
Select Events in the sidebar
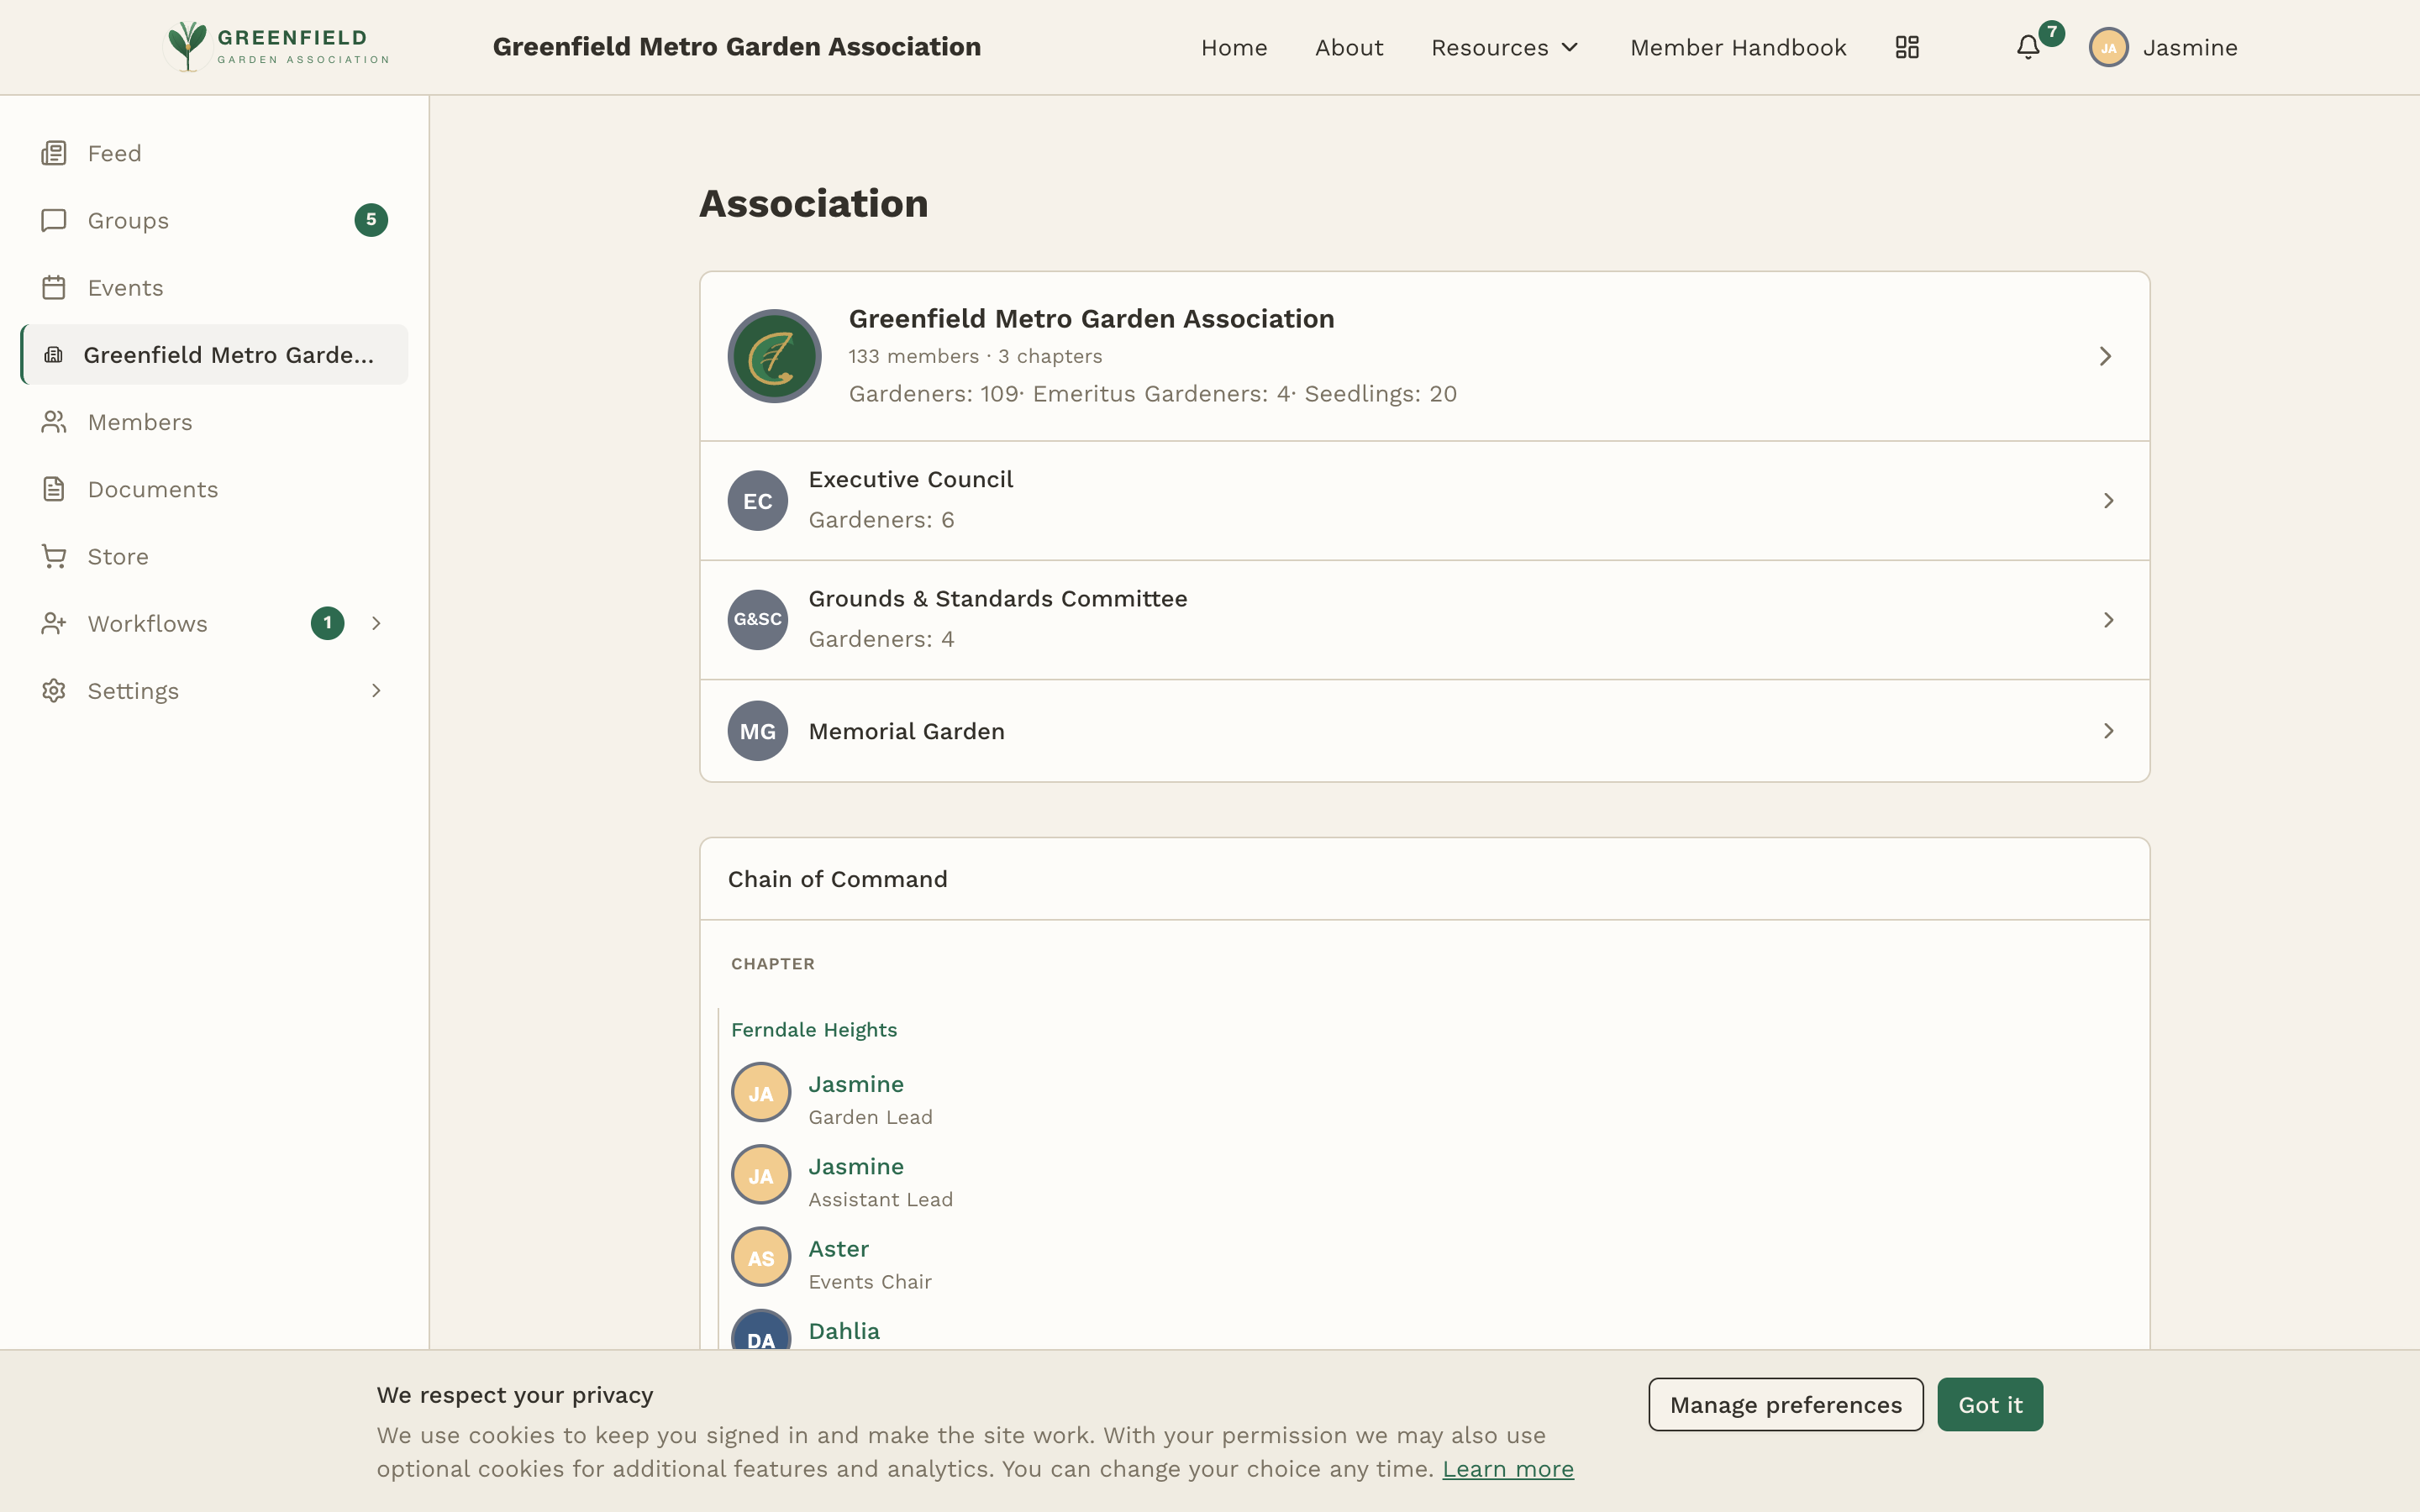click(x=214, y=287)
